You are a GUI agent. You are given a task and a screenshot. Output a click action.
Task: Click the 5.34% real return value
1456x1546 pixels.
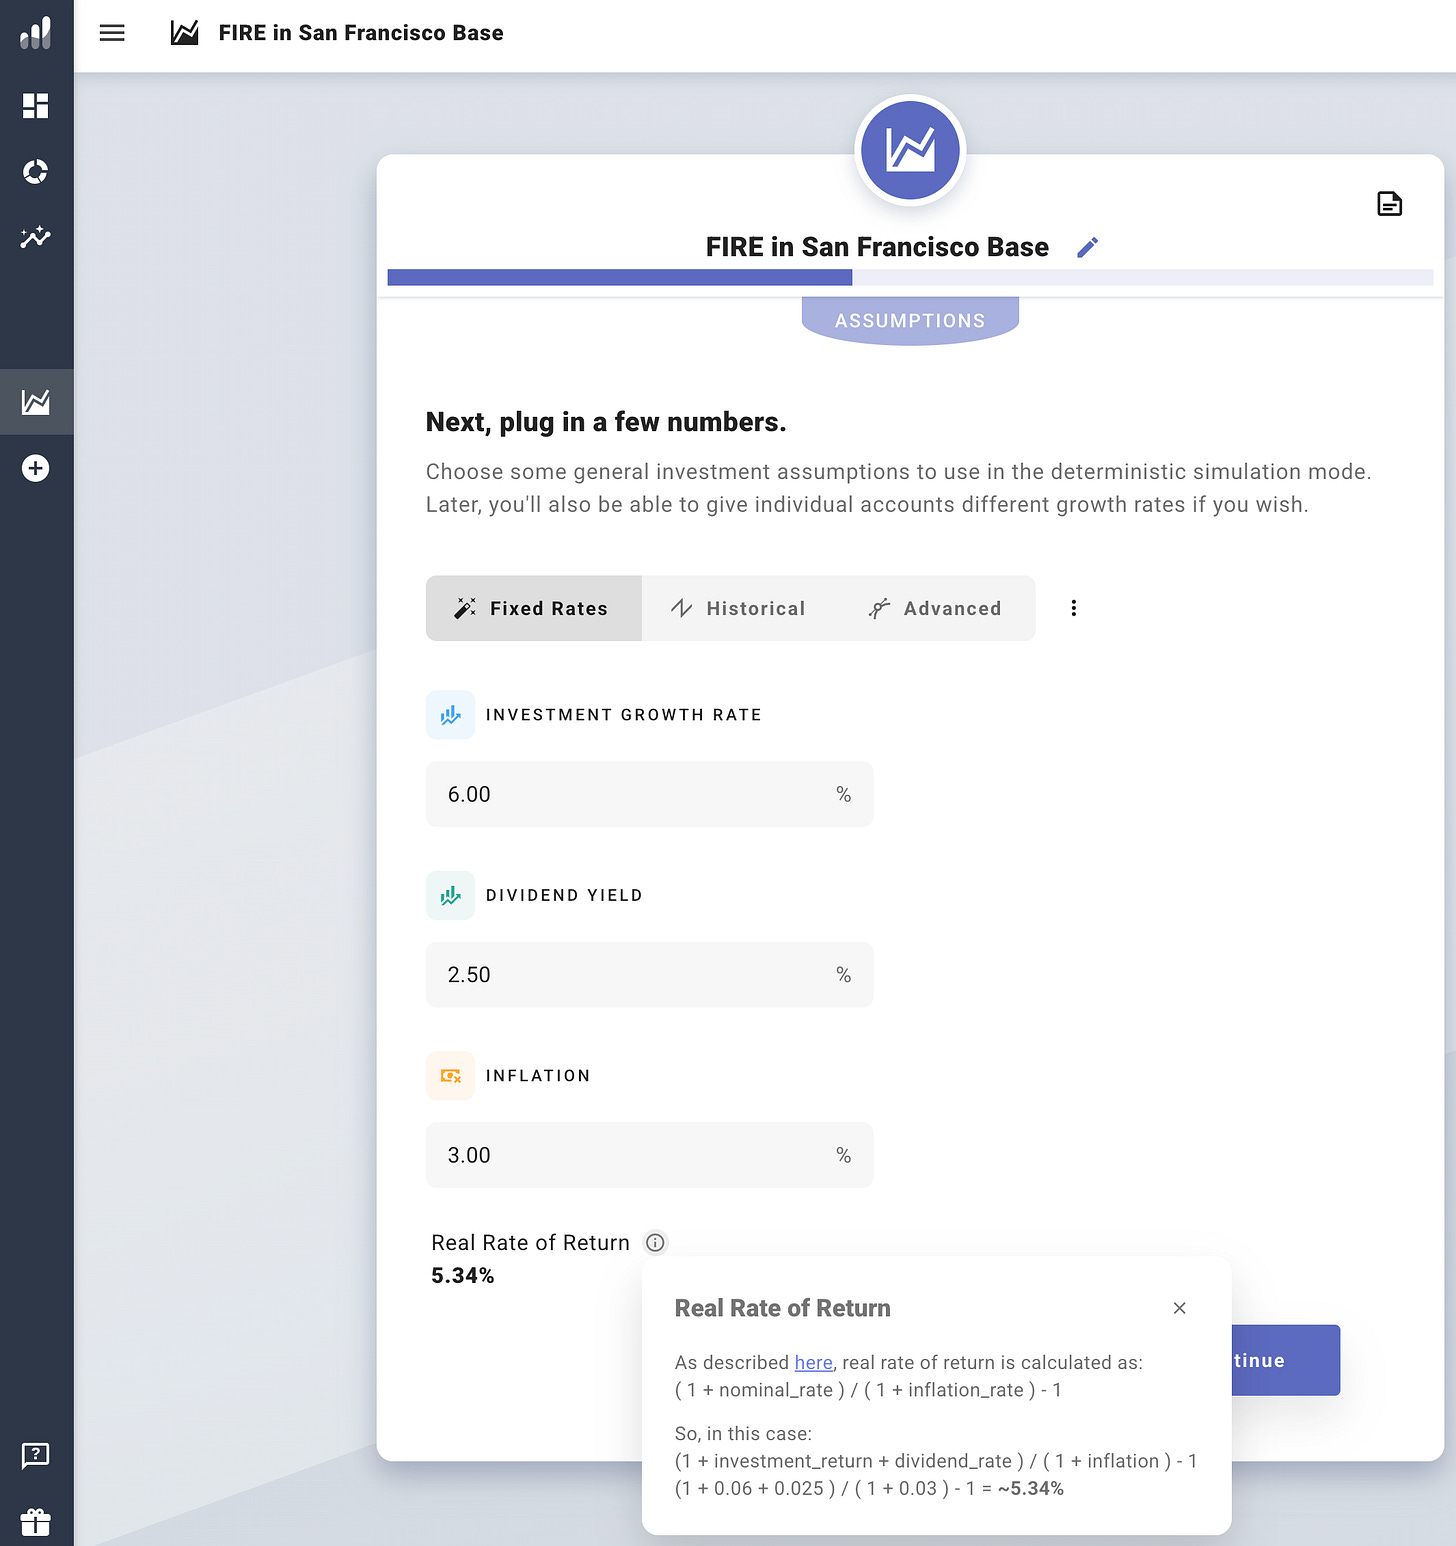pos(463,1275)
